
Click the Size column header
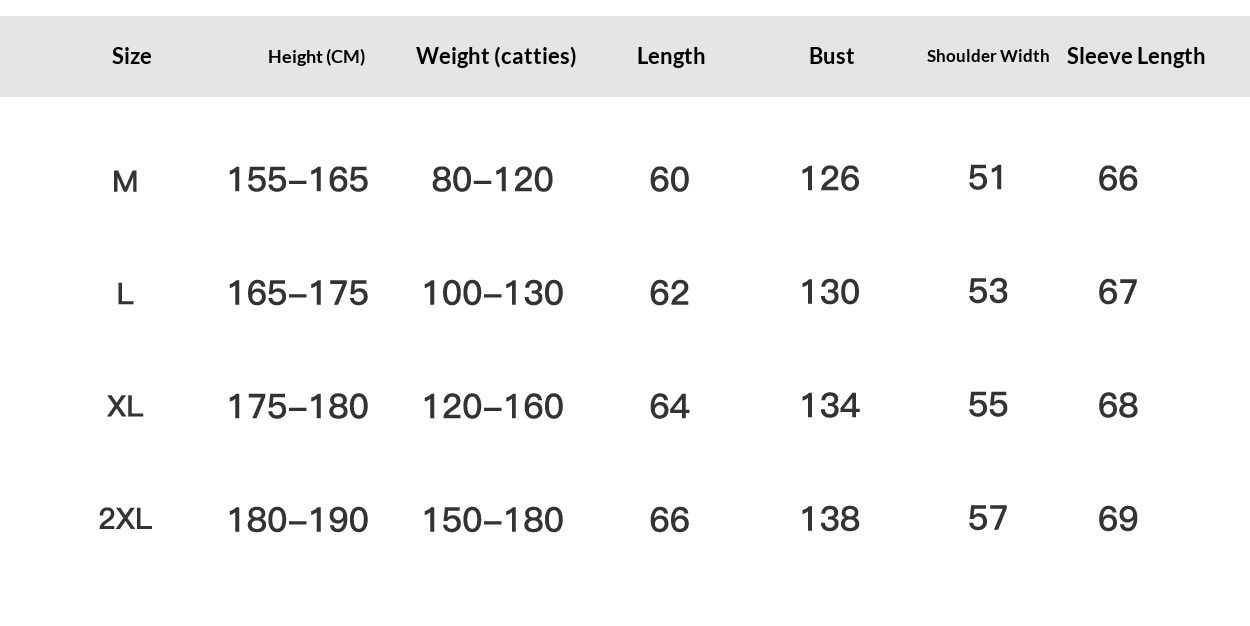pos(131,56)
